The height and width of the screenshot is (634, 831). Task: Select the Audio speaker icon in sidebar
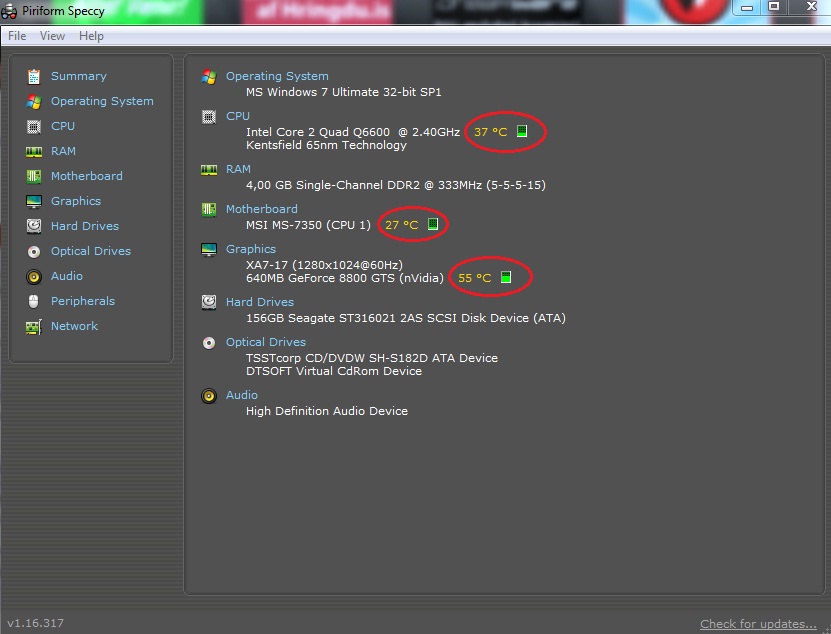(34, 276)
